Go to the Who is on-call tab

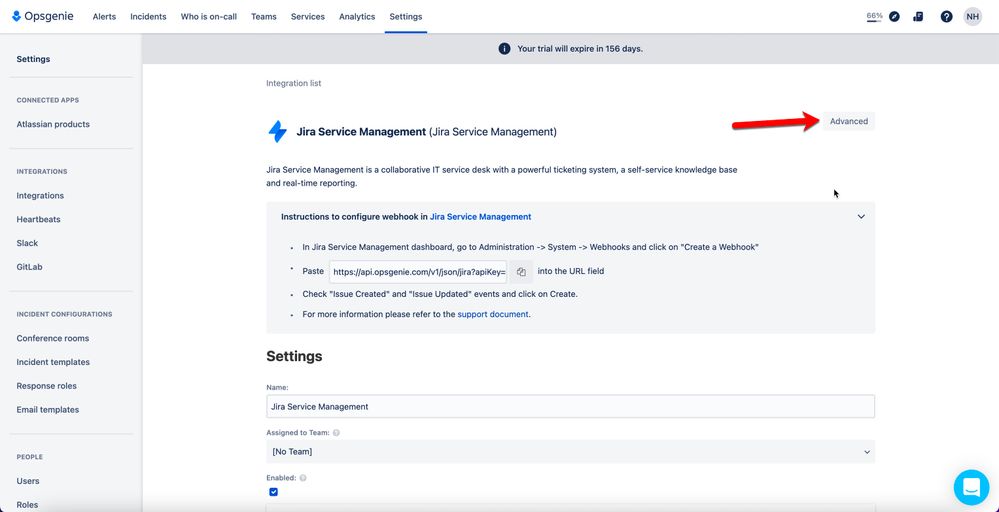click(208, 17)
